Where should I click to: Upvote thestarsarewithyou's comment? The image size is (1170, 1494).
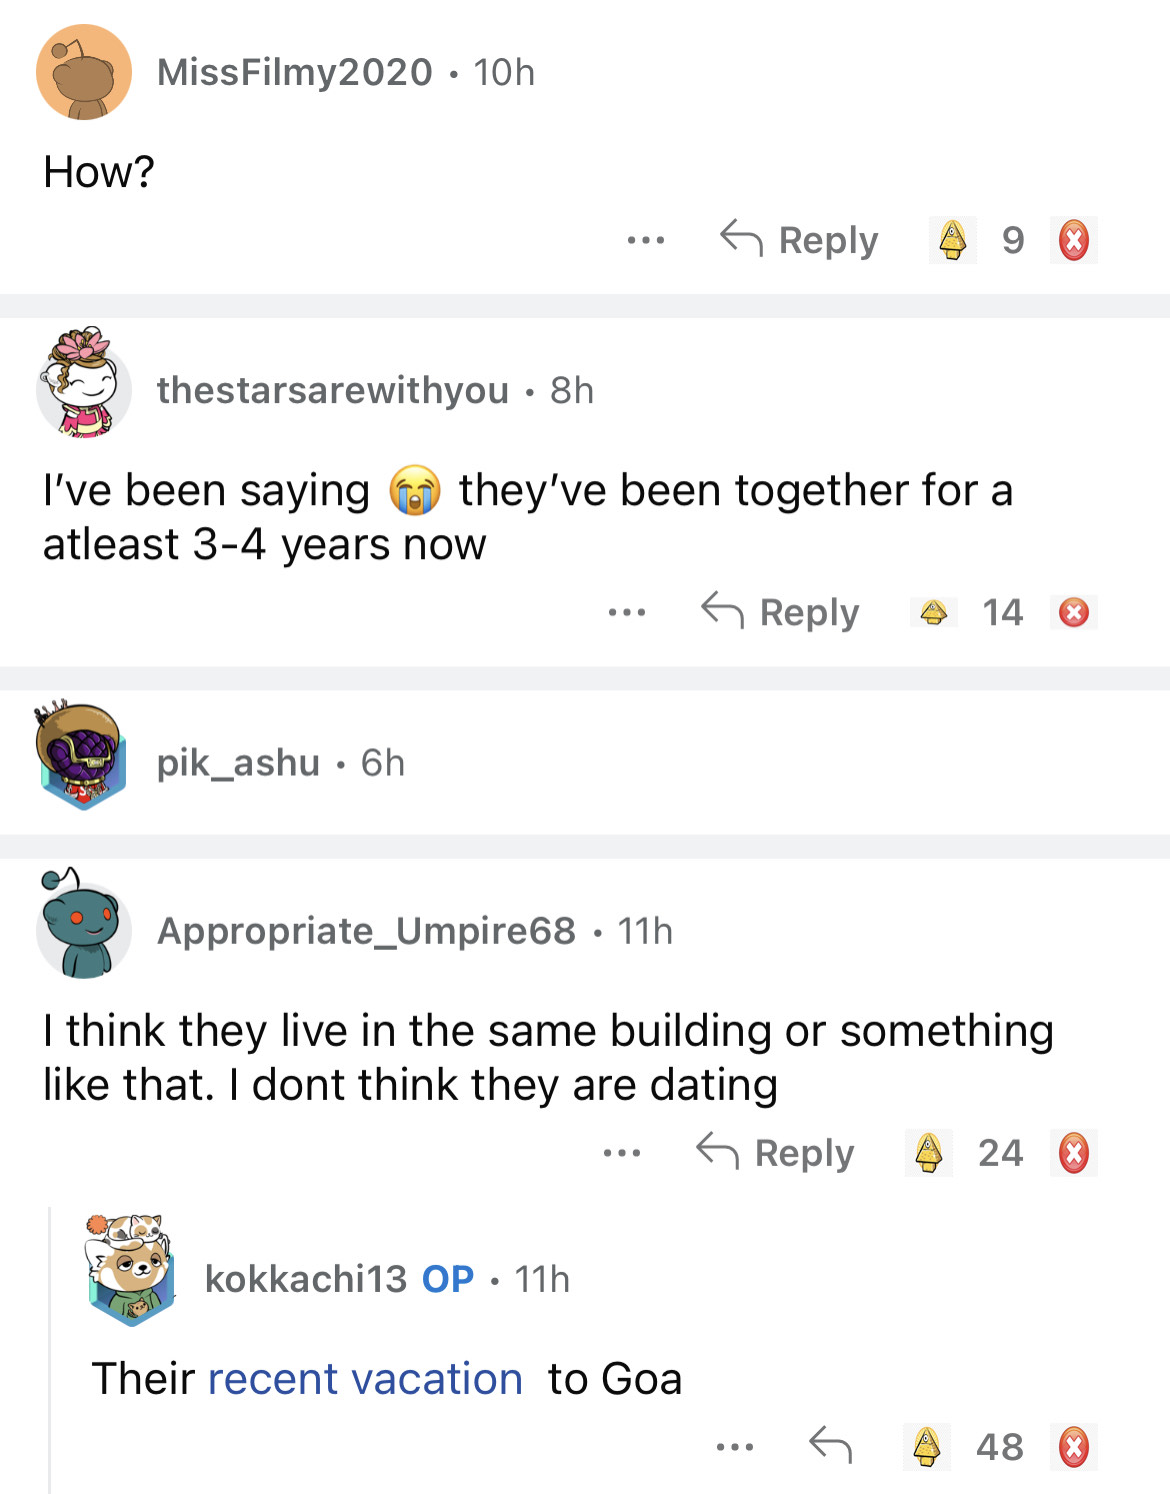(934, 612)
